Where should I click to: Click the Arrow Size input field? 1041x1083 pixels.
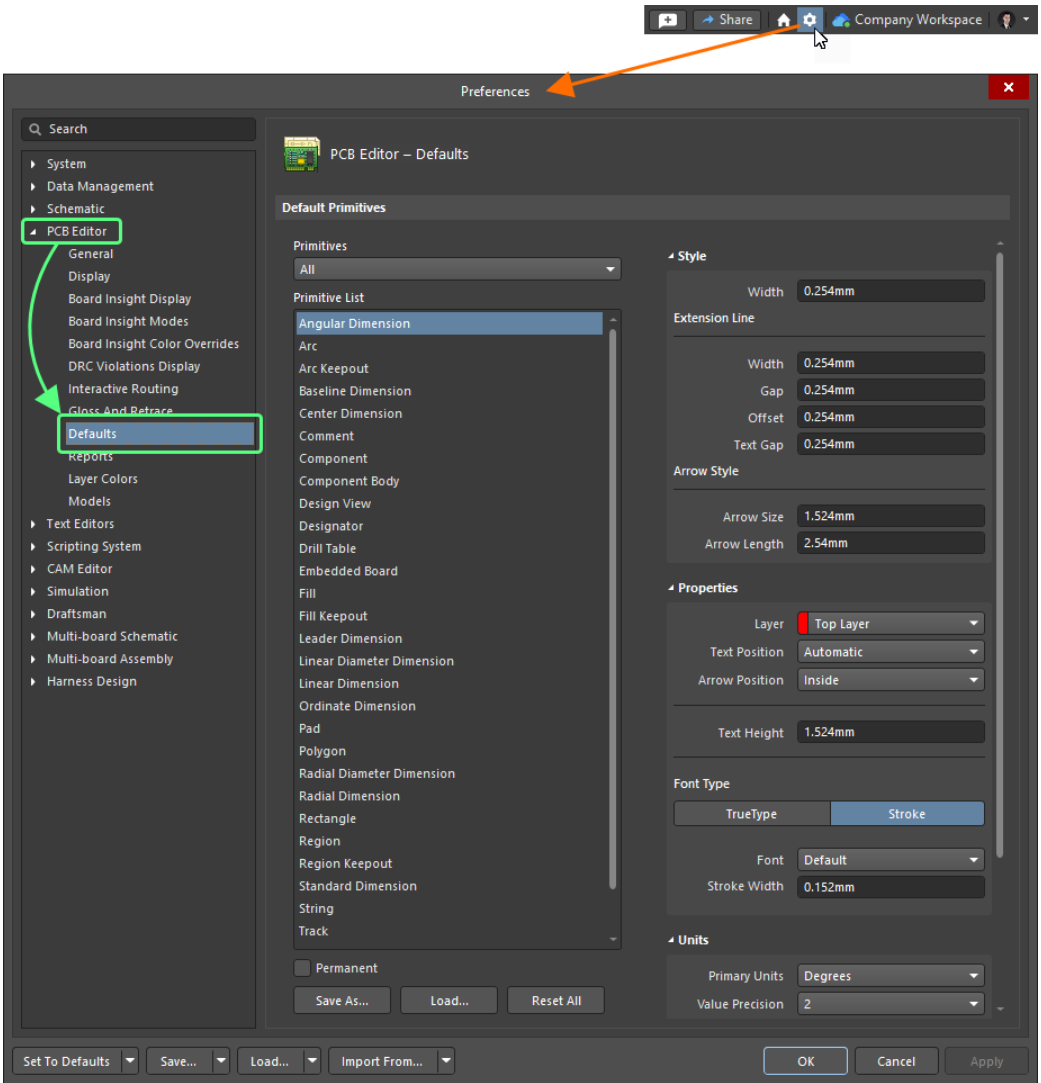[890, 517]
